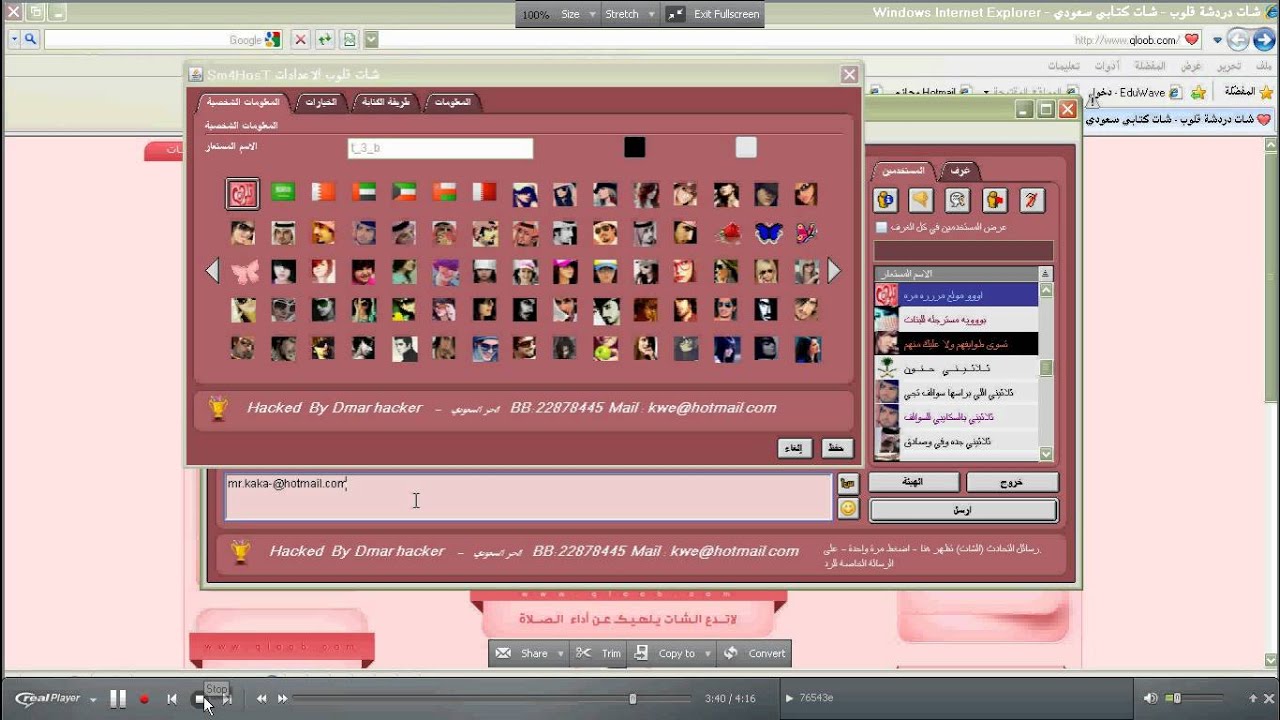
Task: Sort list by nickname column header
Action: [956, 273]
